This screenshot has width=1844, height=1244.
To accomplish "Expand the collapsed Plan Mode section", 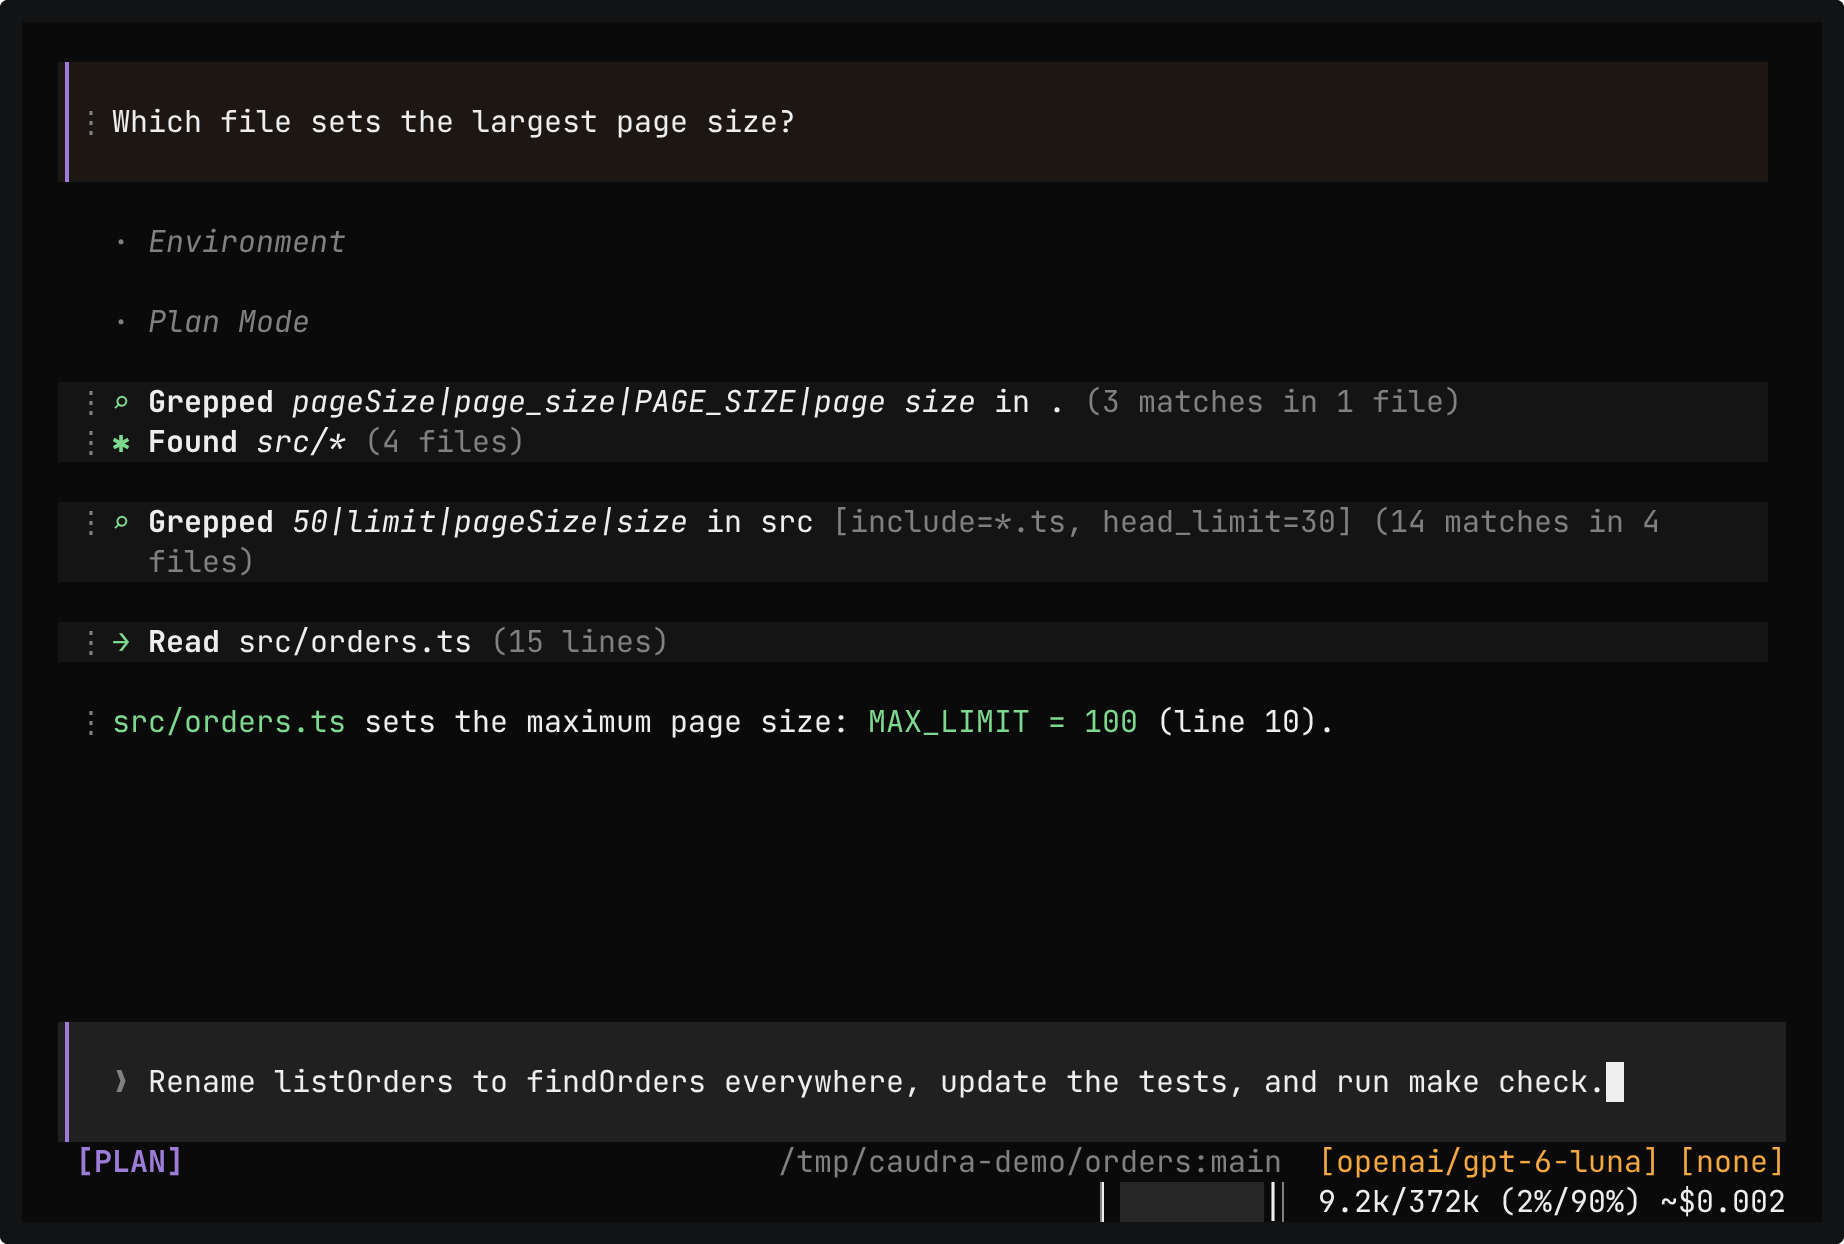I will coord(228,322).
